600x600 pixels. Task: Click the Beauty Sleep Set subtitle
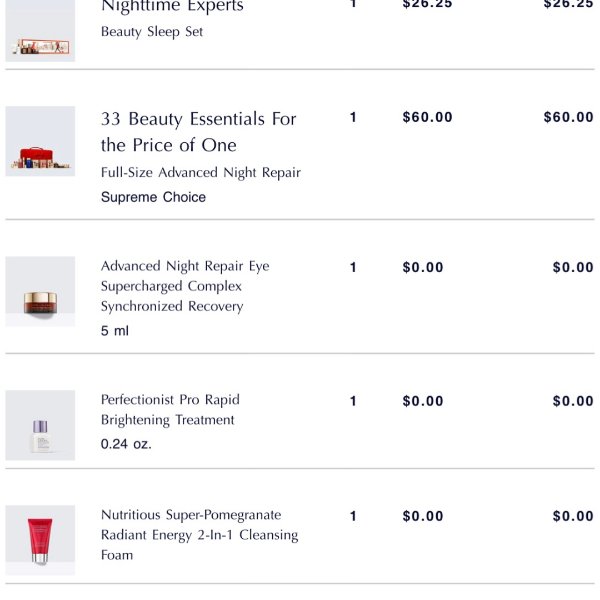click(152, 32)
